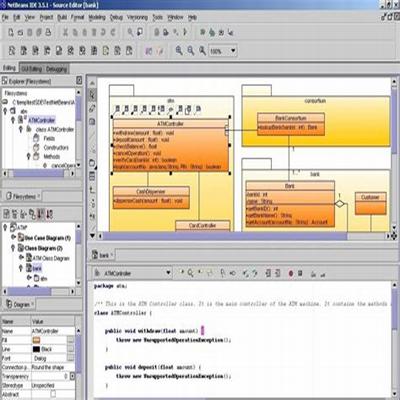Click the CashDispenser class box in diagram
The image size is (400, 400).
point(151,198)
